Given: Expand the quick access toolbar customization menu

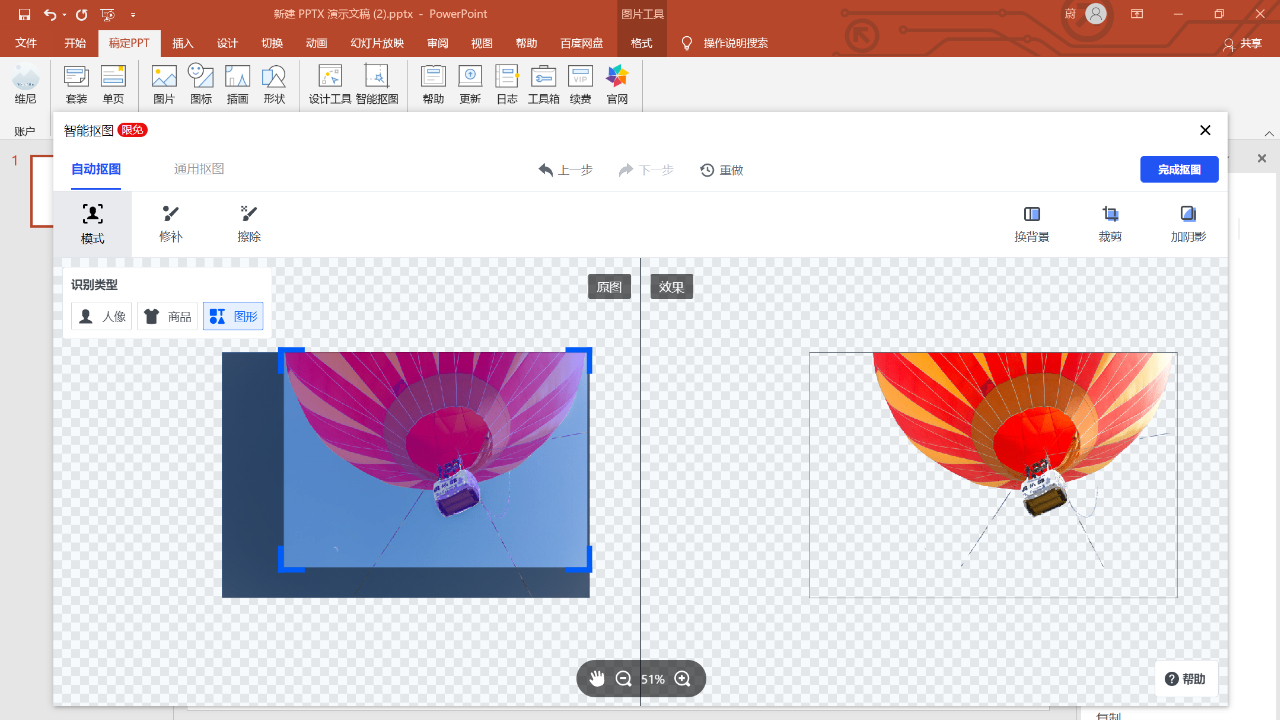Looking at the screenshot, I should point(131,14).
